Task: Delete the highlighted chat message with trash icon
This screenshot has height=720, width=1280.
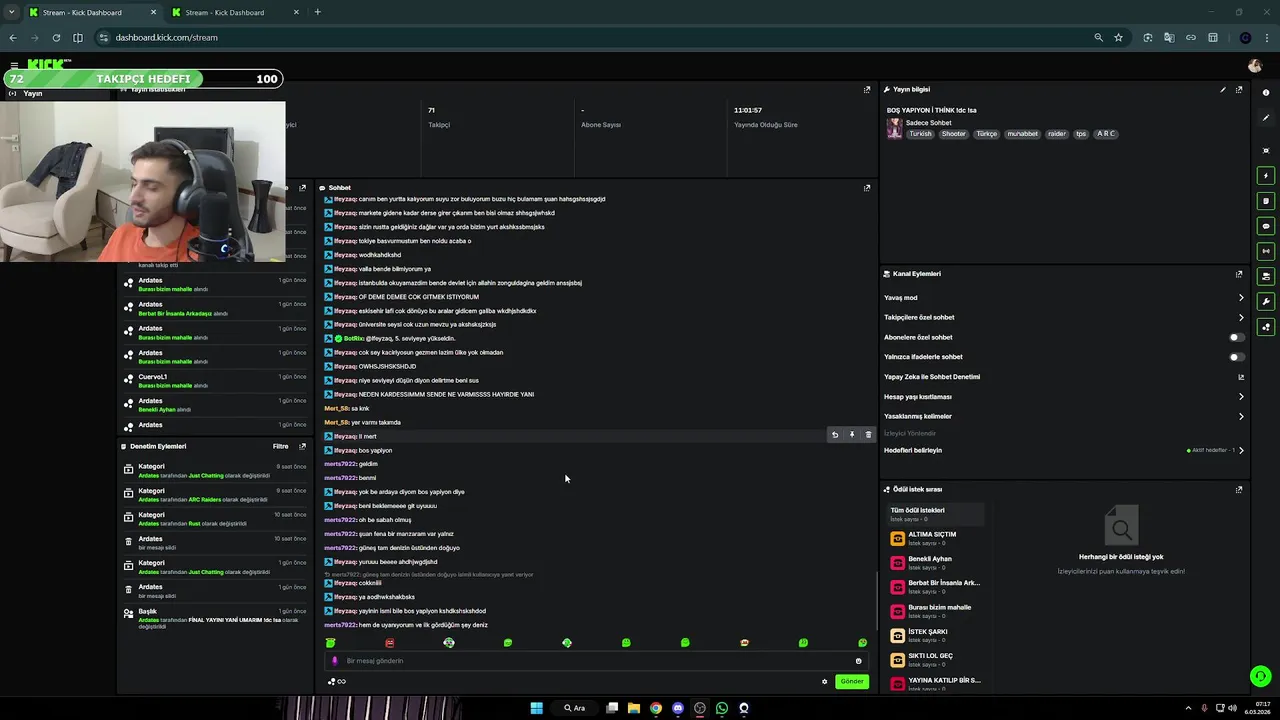Action: click(868, 435)
